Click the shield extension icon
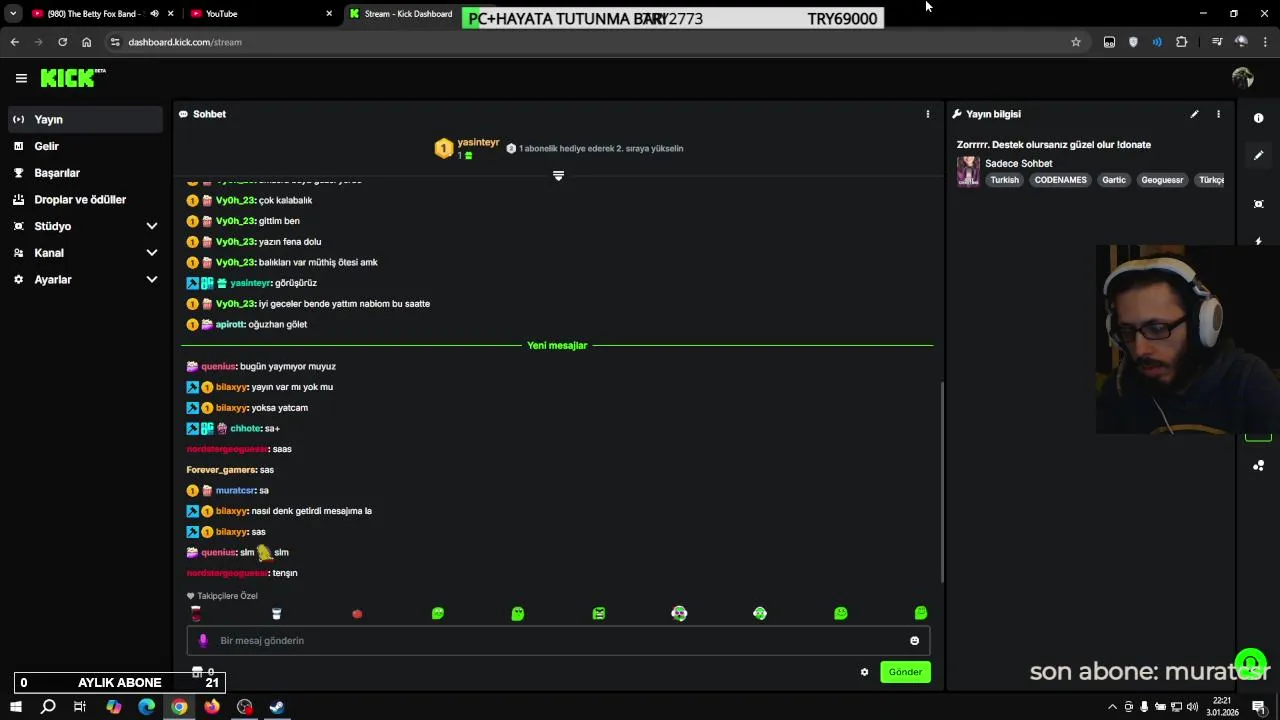 click(x=1133, y=42)
